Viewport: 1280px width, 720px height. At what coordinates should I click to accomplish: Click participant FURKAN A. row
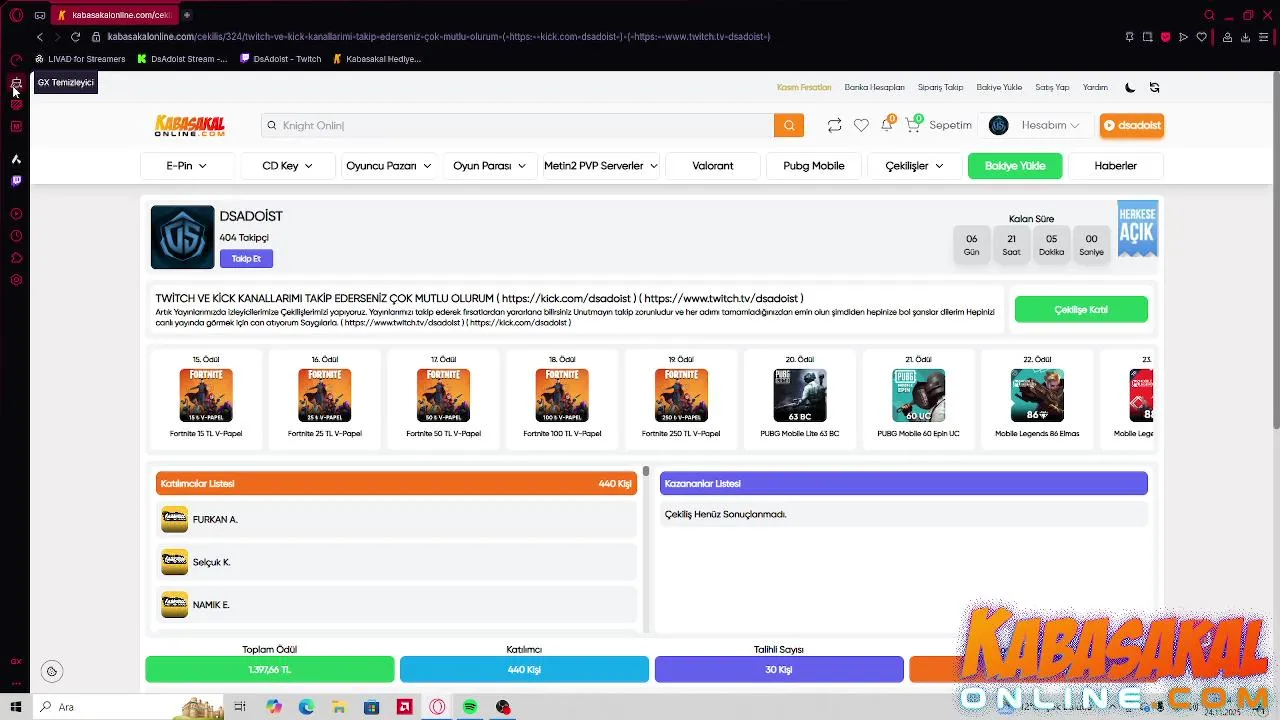coord(397,519)
